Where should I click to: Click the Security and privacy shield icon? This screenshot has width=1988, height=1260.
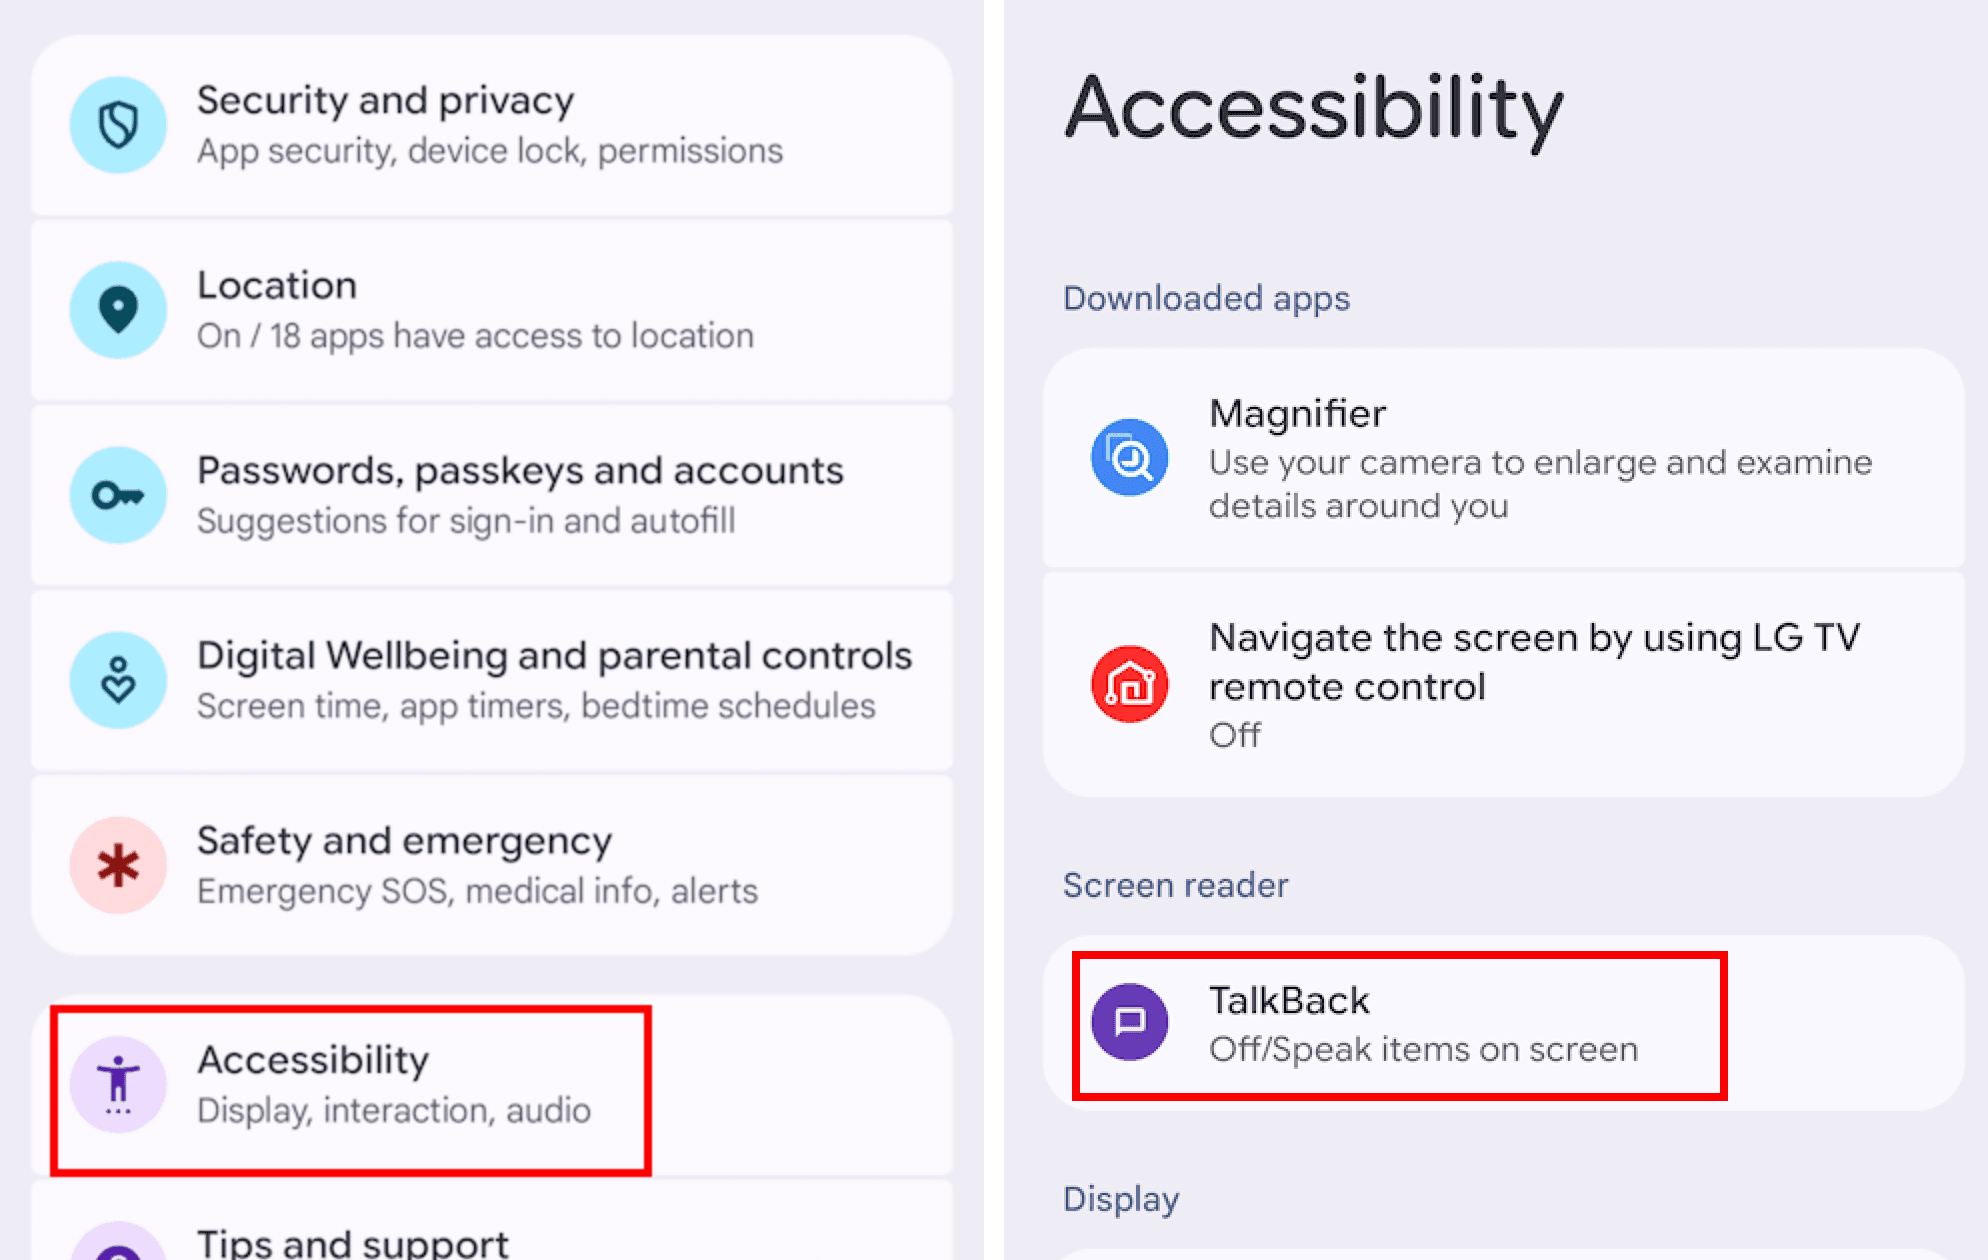118,124
